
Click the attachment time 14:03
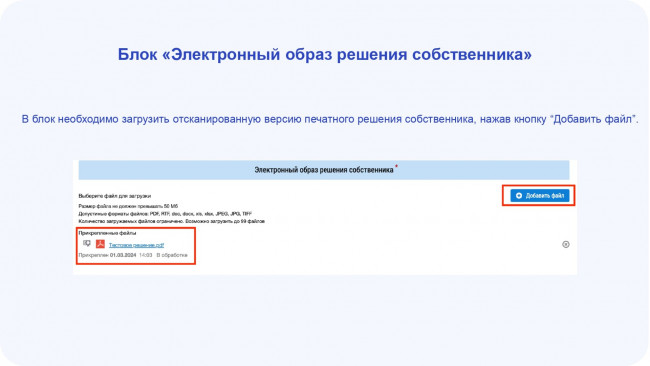146,255
